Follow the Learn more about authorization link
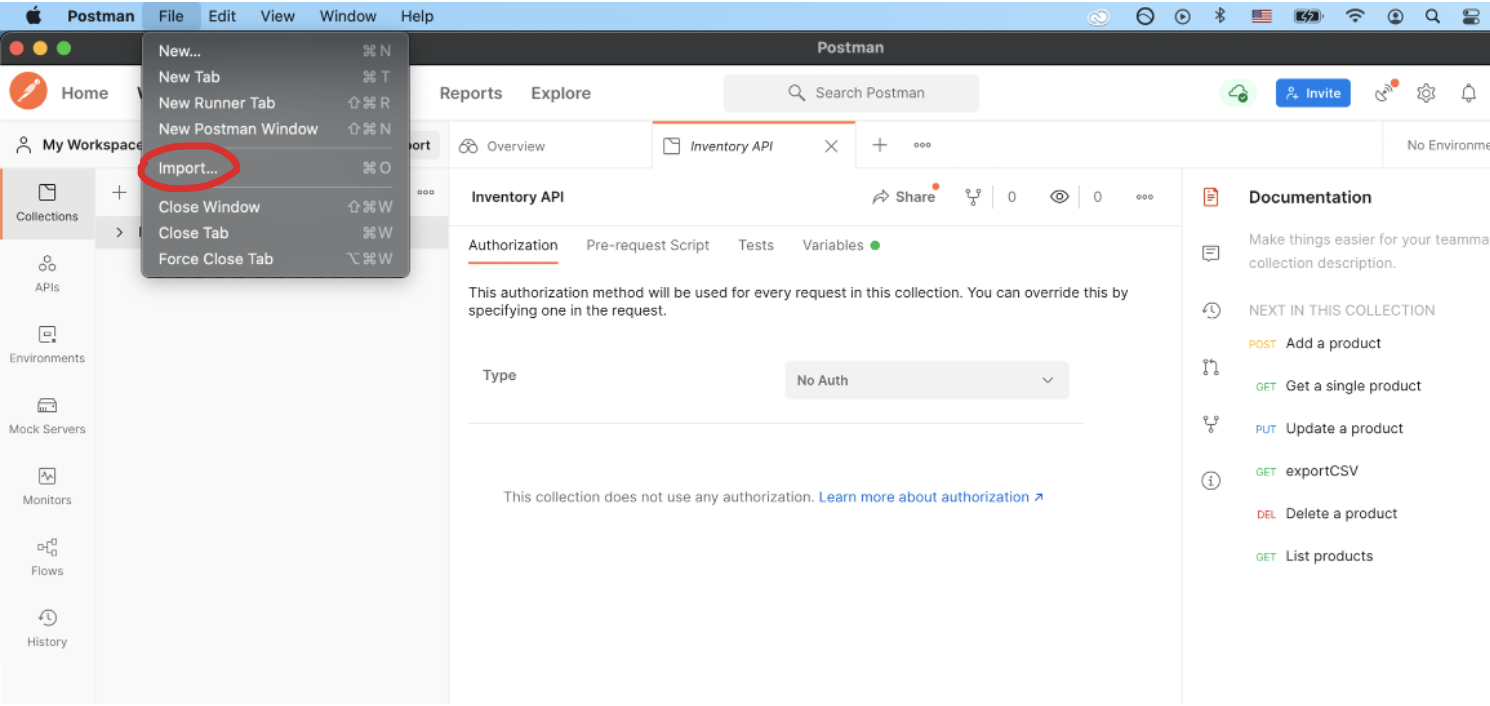The height and width of the screenshot is (706, 1490). pos(923,497)
